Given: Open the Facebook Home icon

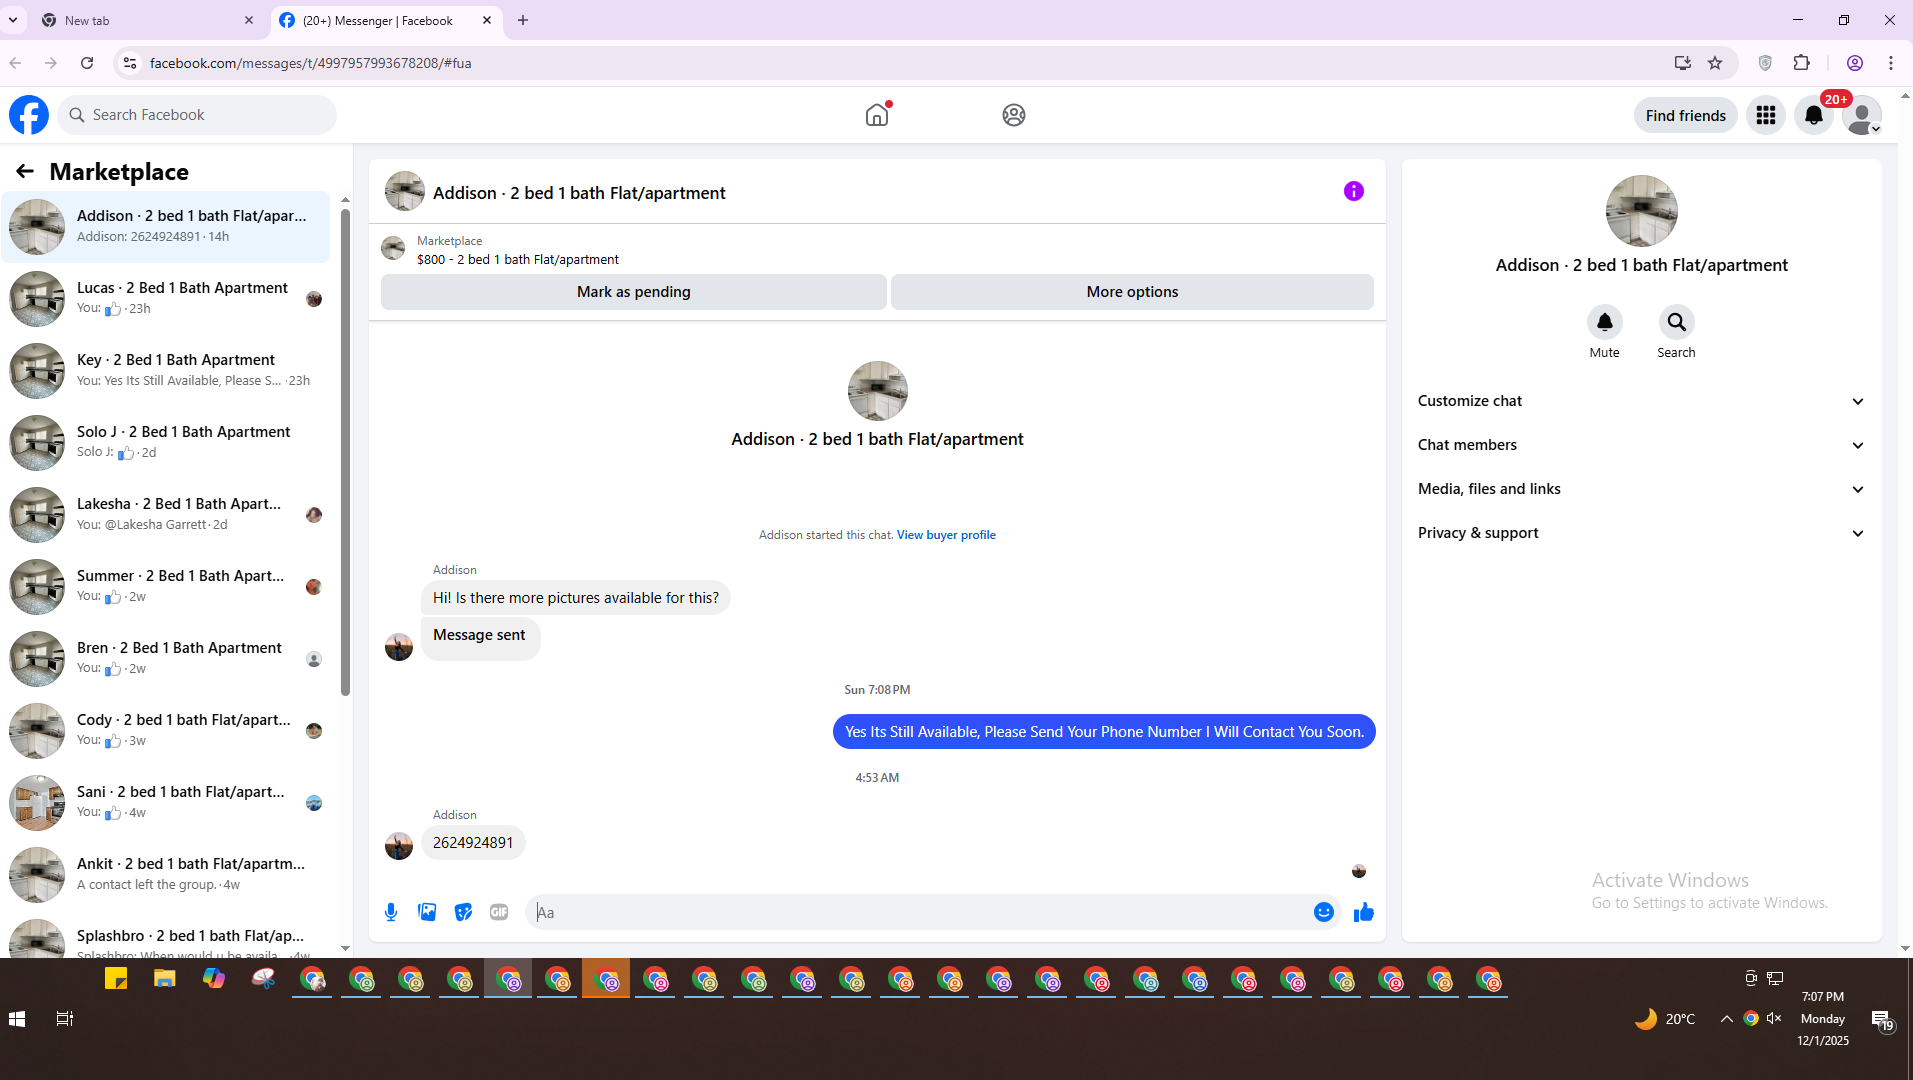Looking at the screenshot, I should 877,115.
